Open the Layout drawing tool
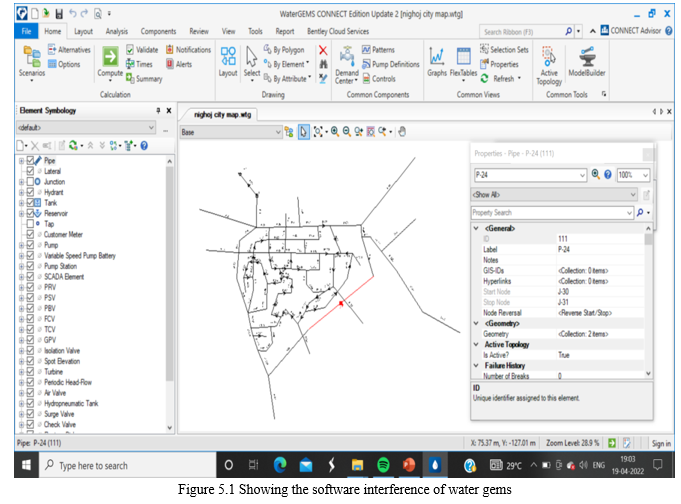Screen dimensions: 681x504 pos(228,62)
